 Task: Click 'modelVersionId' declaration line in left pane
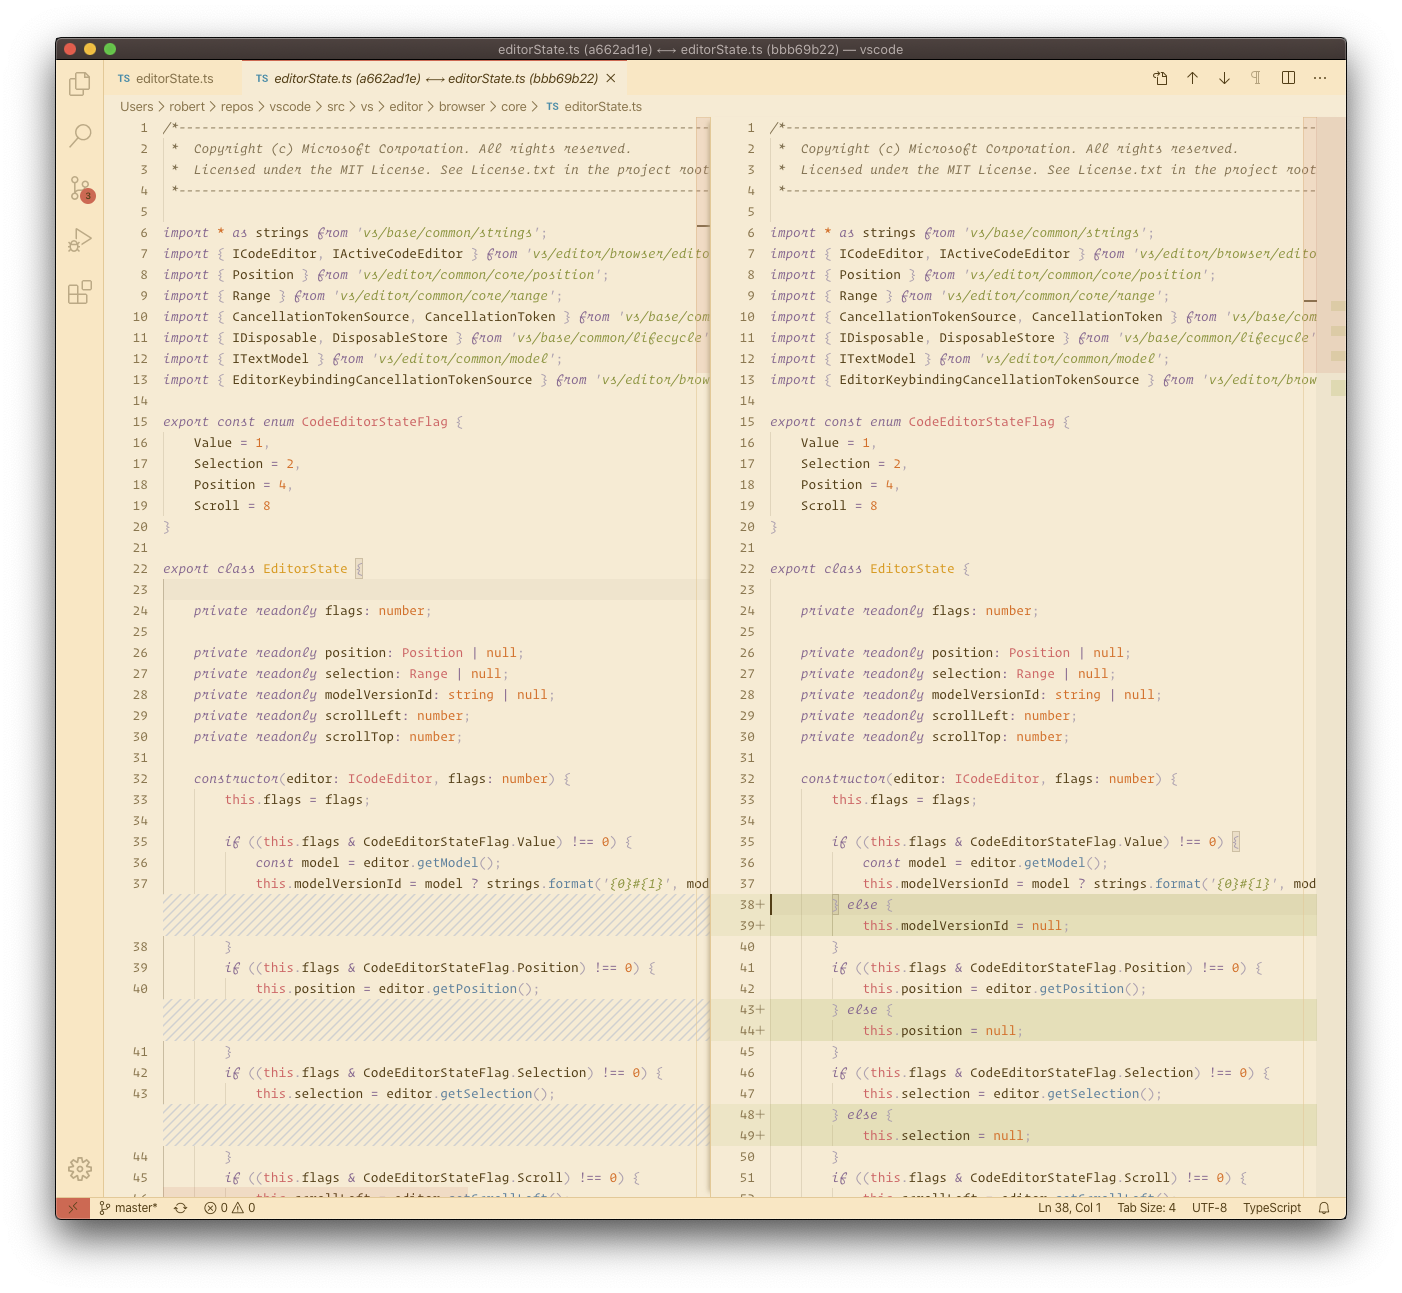click(374, 694)
